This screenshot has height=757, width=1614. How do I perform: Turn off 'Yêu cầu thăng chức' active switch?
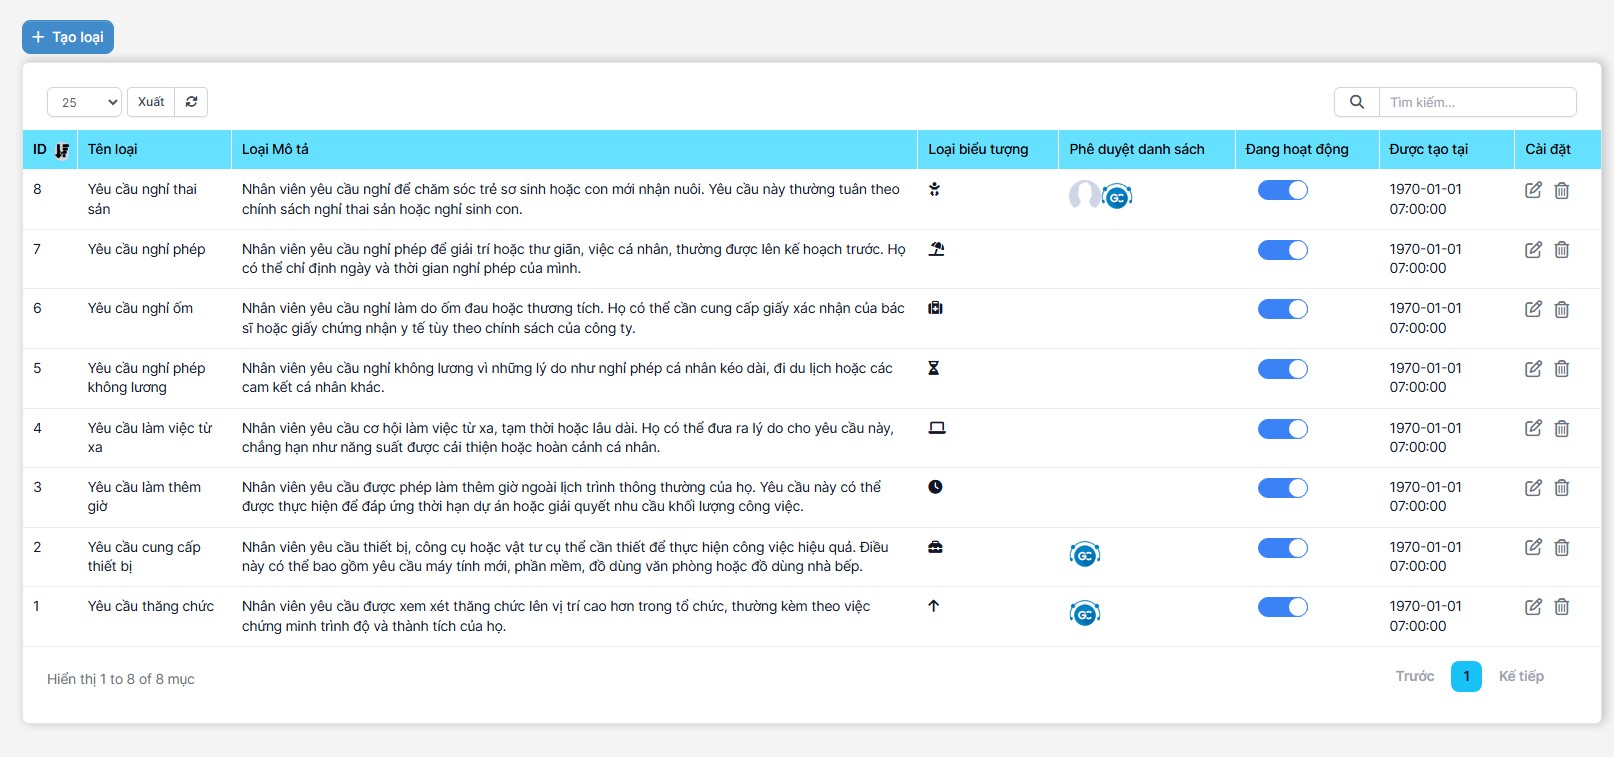coord(1282,607)
